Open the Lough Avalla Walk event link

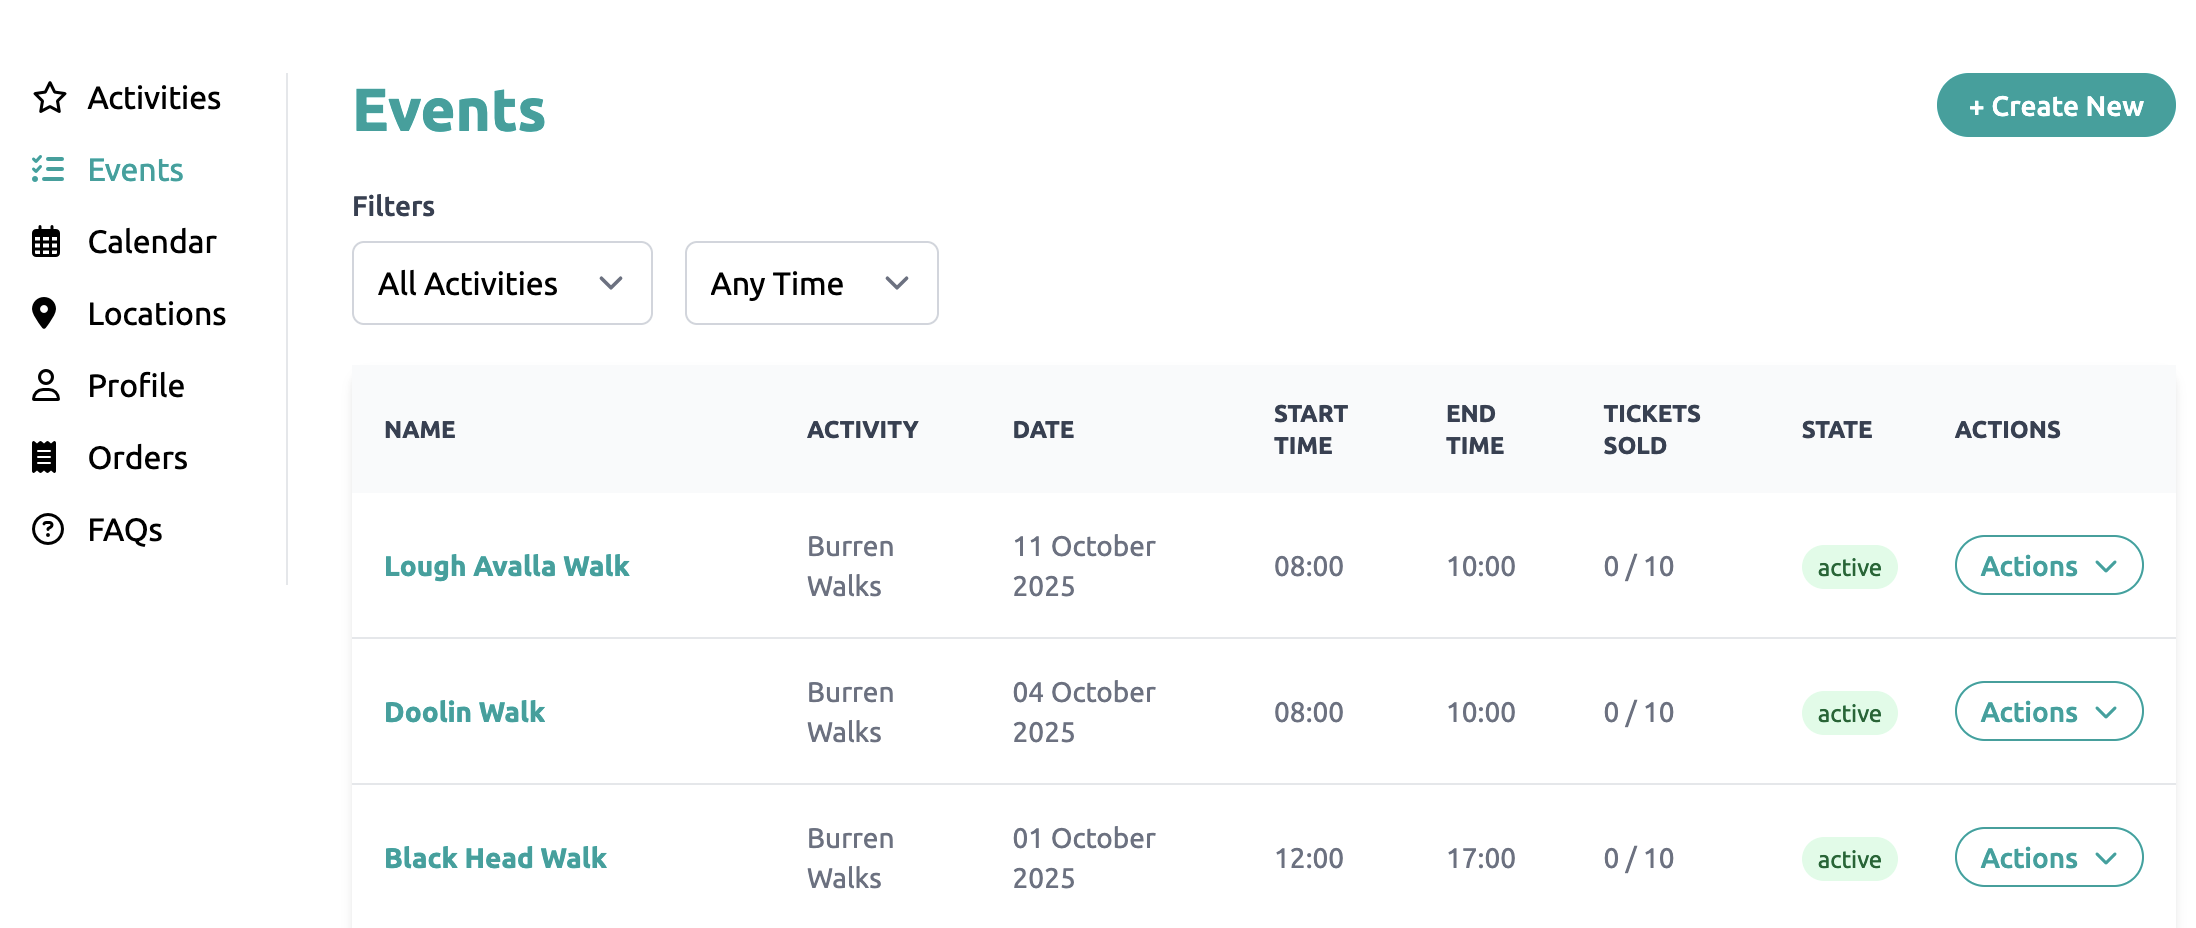coord(507,566)
